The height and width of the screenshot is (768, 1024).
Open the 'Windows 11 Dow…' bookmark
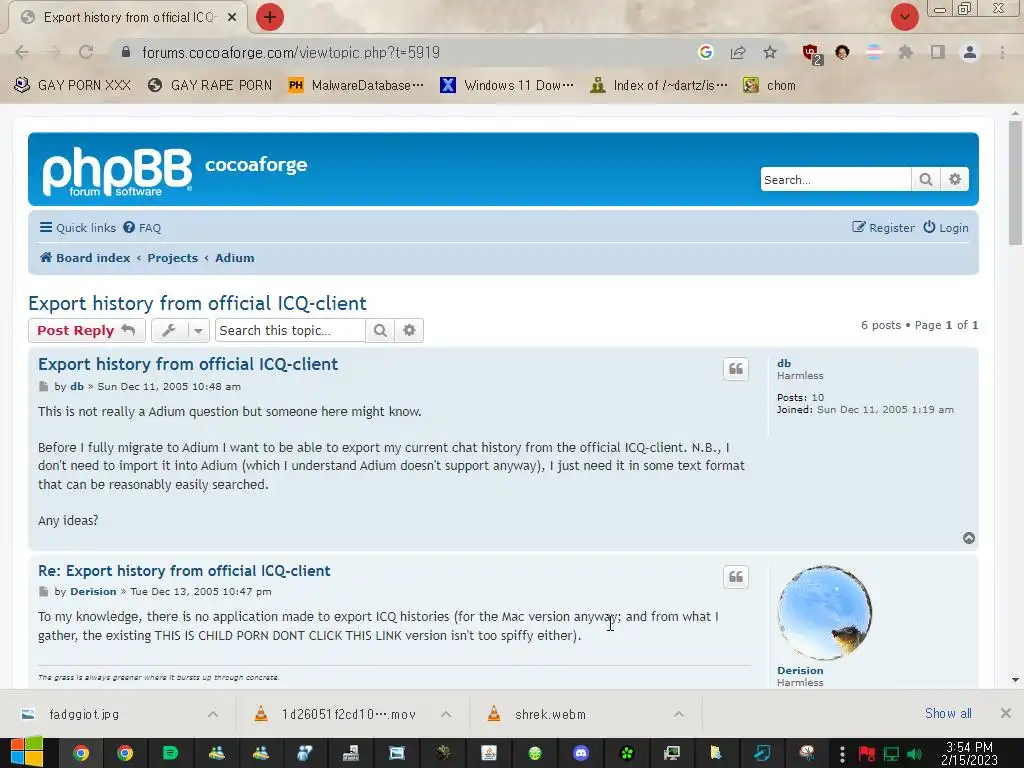[507, 86]
